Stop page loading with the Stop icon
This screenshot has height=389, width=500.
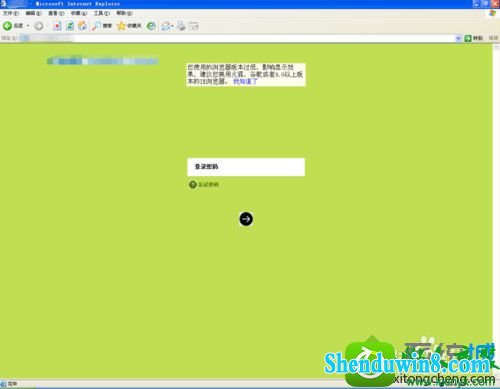click(x=57, y=26)
